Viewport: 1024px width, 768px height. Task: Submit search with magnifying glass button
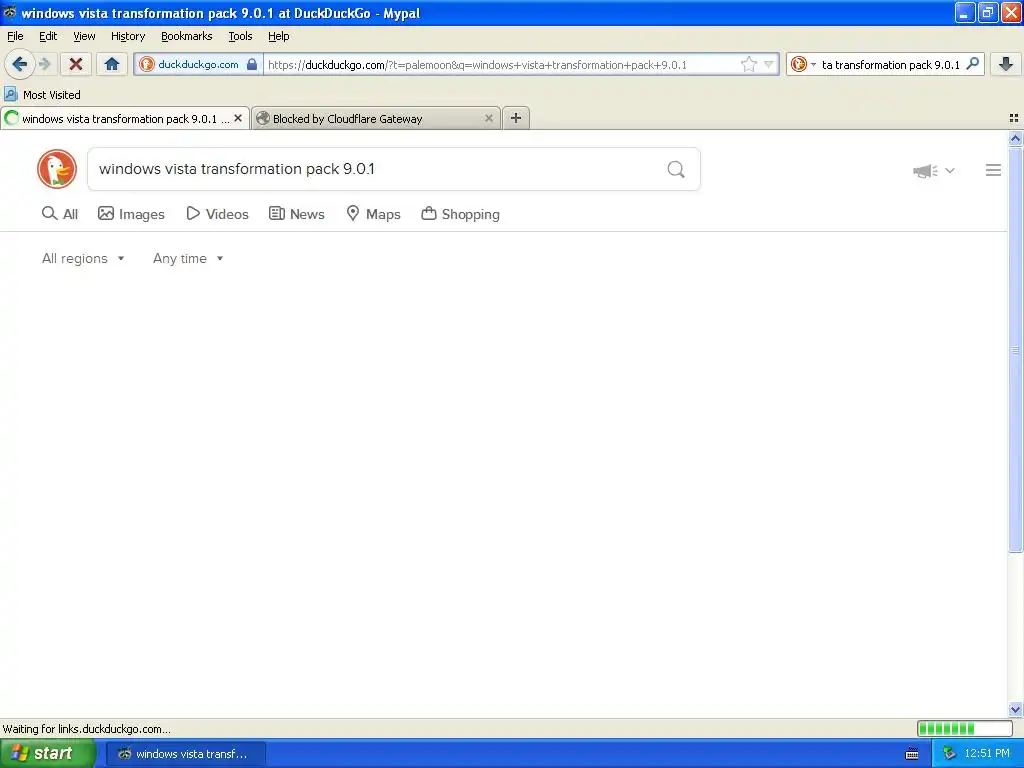click(x=676, y=169)
